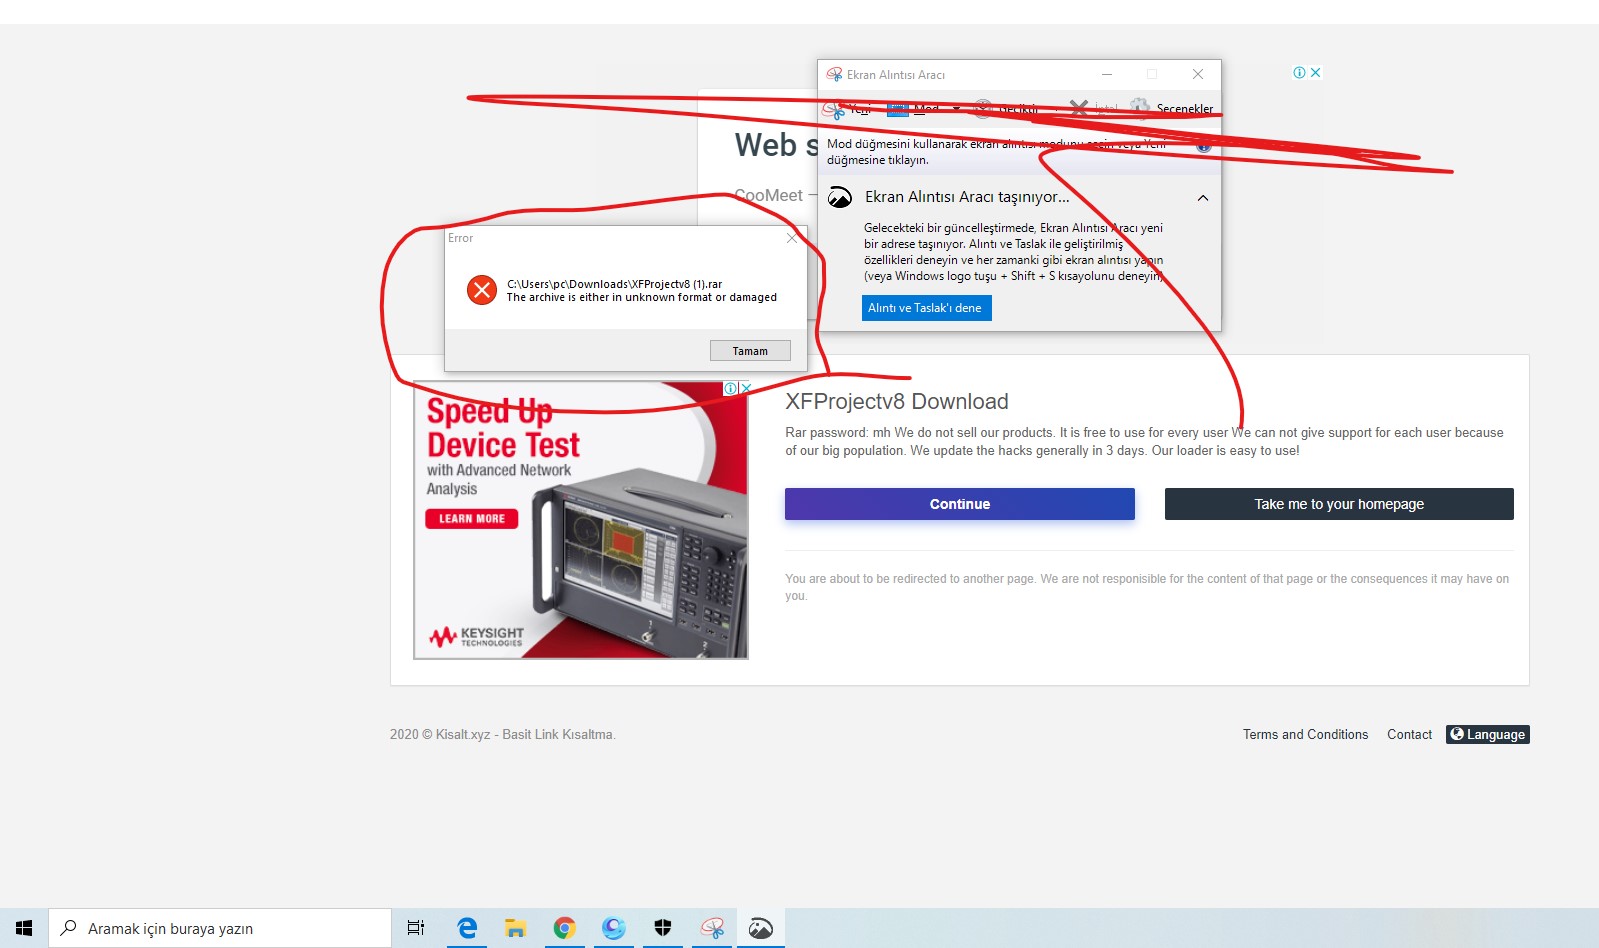Click the Keysight Technologies logo

[x=477, y=636]
